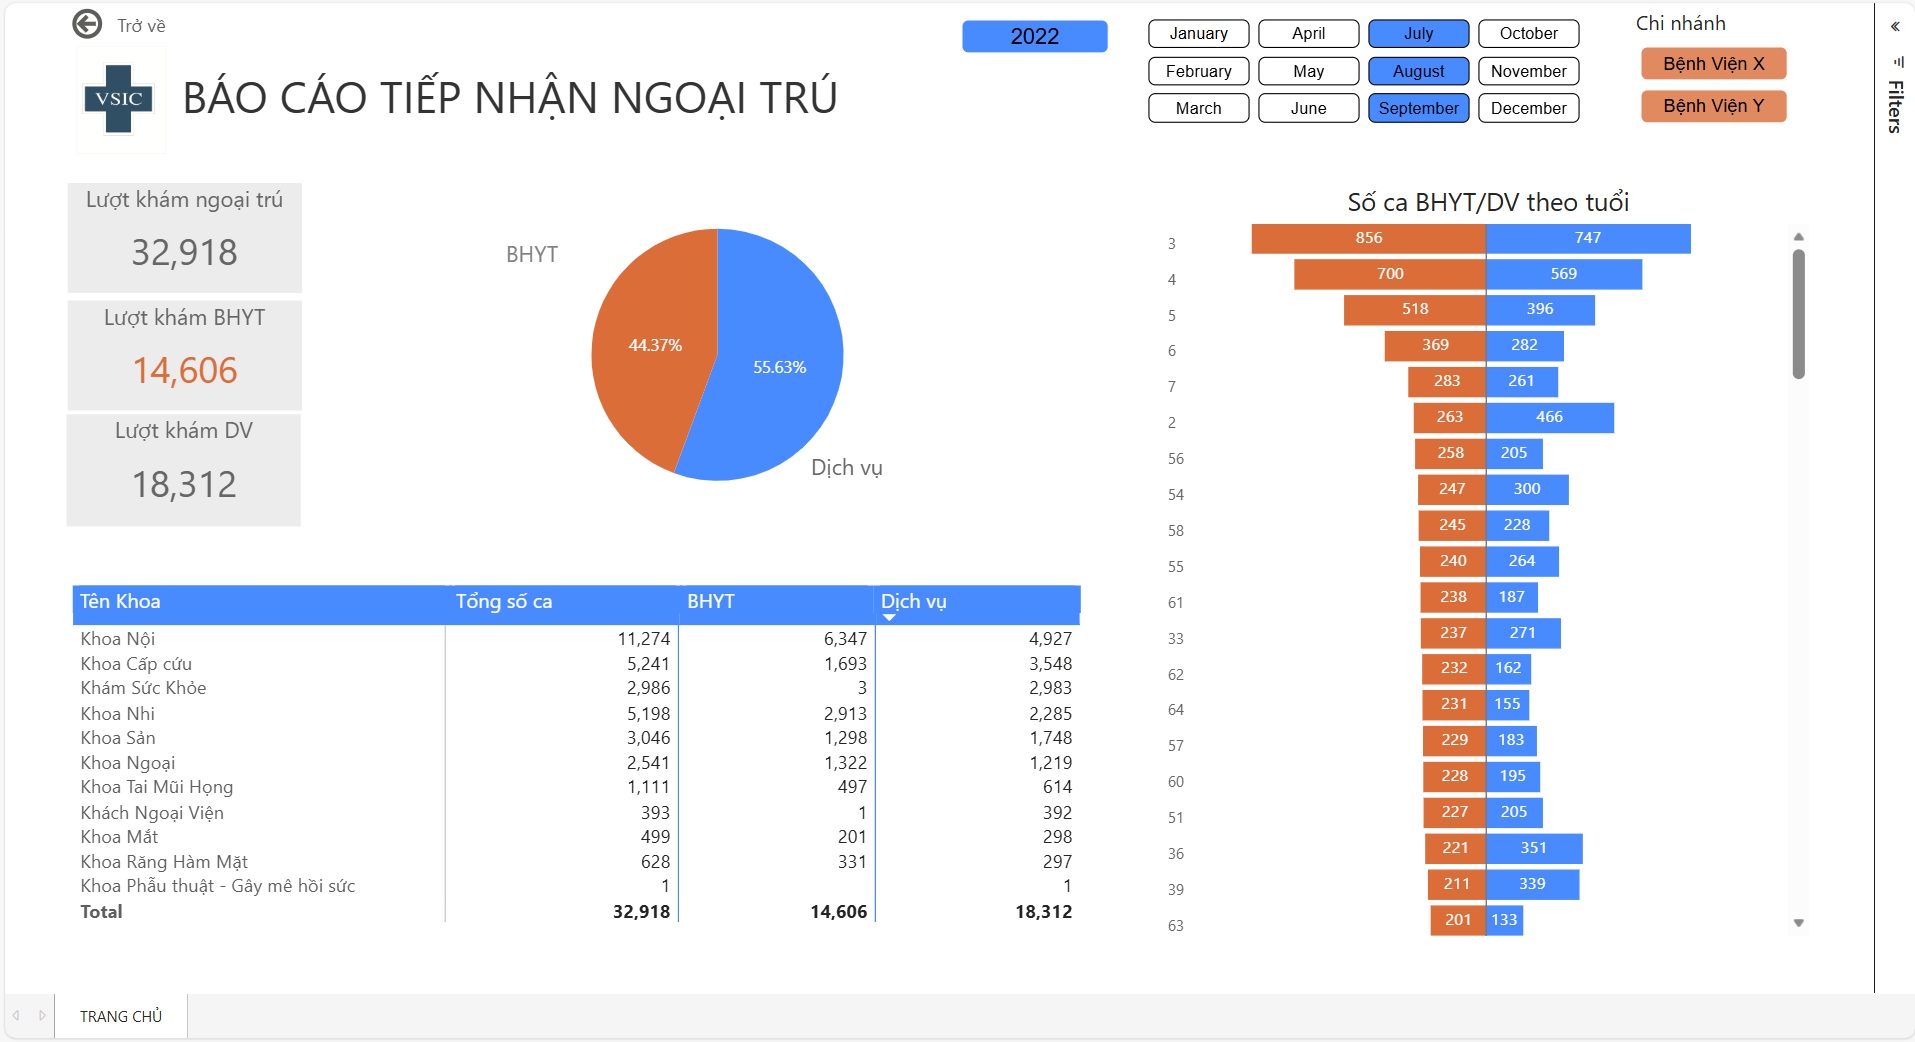Viewport: 1915px width, 1042px height.
Task: Sort table by the Tổng số ca header
Action: [x=504, y=601]
